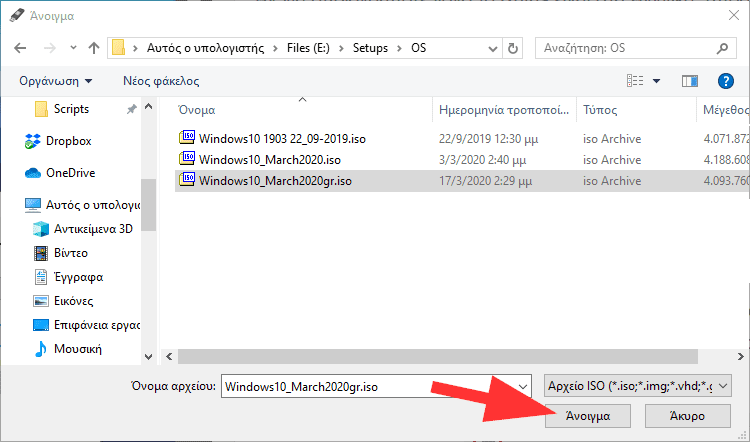Select Windows10 1903 22_09-2019.iso file
This screenshot has width=750, height=442.
[282, 139]
